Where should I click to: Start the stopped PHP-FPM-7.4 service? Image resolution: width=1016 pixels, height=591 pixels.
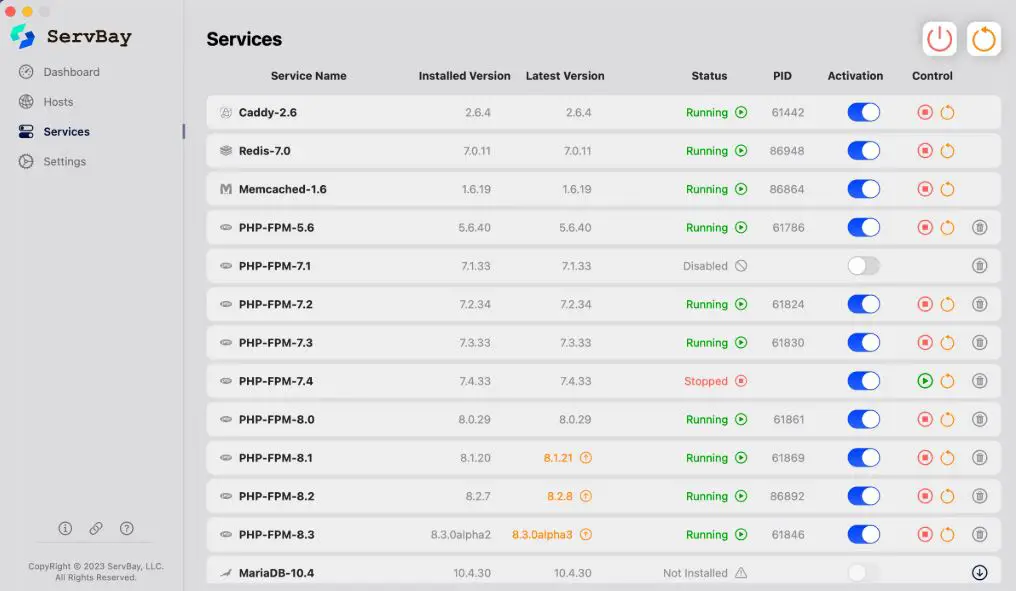925,381
